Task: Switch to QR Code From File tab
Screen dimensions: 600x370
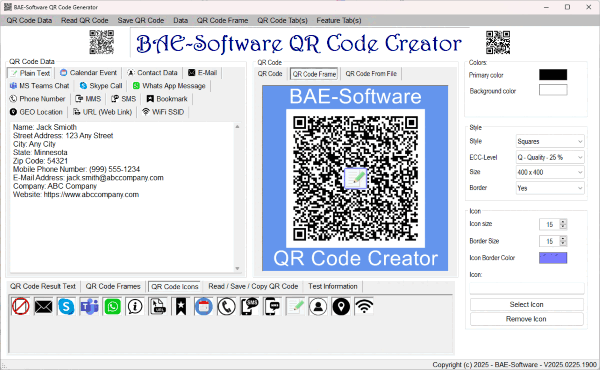Action: pyautogui.click(x=371, y=74)
